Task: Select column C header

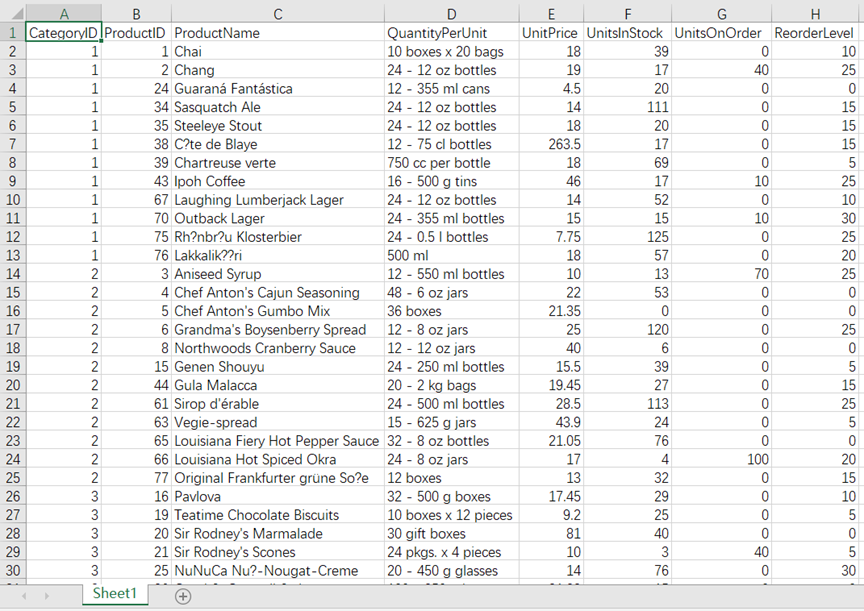Action: pyautogui.click(x=277, y=13)
